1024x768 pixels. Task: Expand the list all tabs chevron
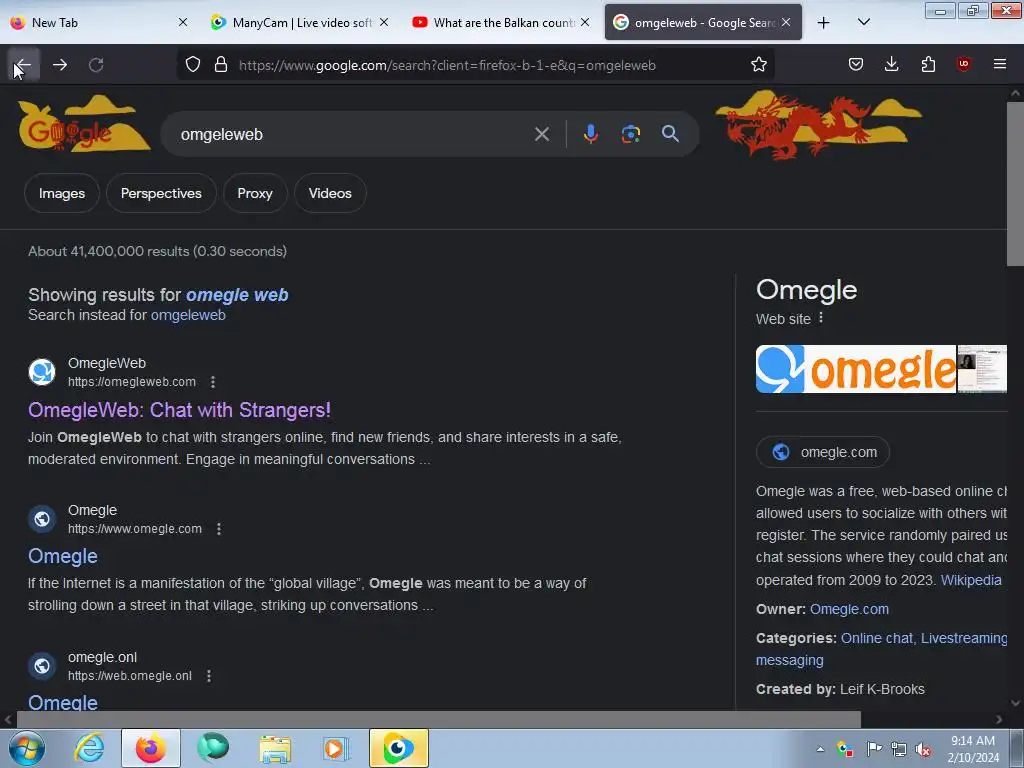tap(863, 23)
